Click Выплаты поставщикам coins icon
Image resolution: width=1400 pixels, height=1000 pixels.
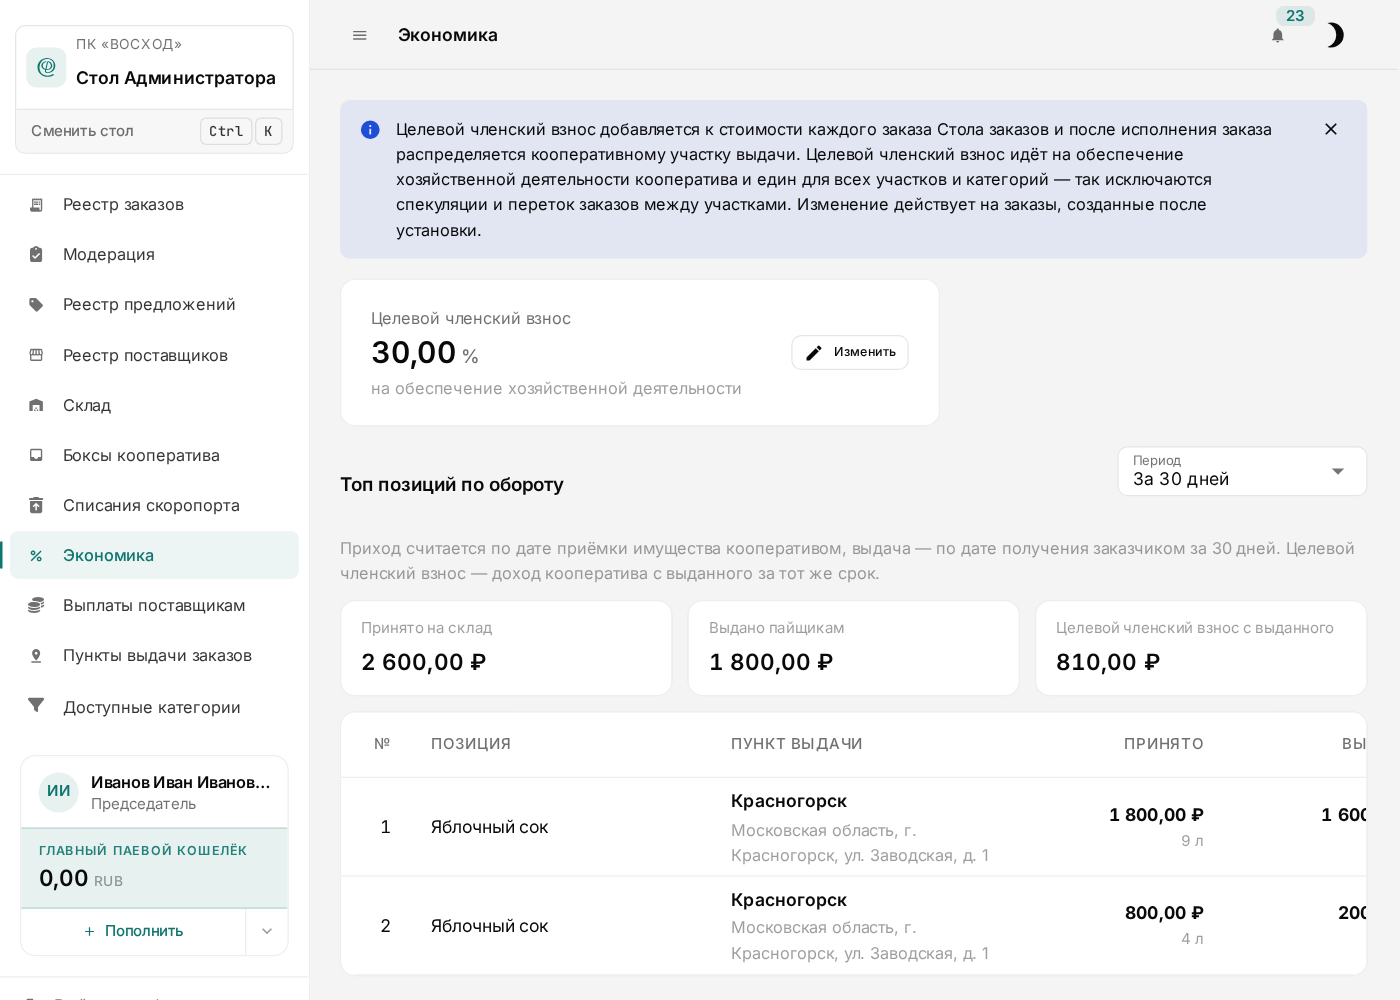click(36, 605)
